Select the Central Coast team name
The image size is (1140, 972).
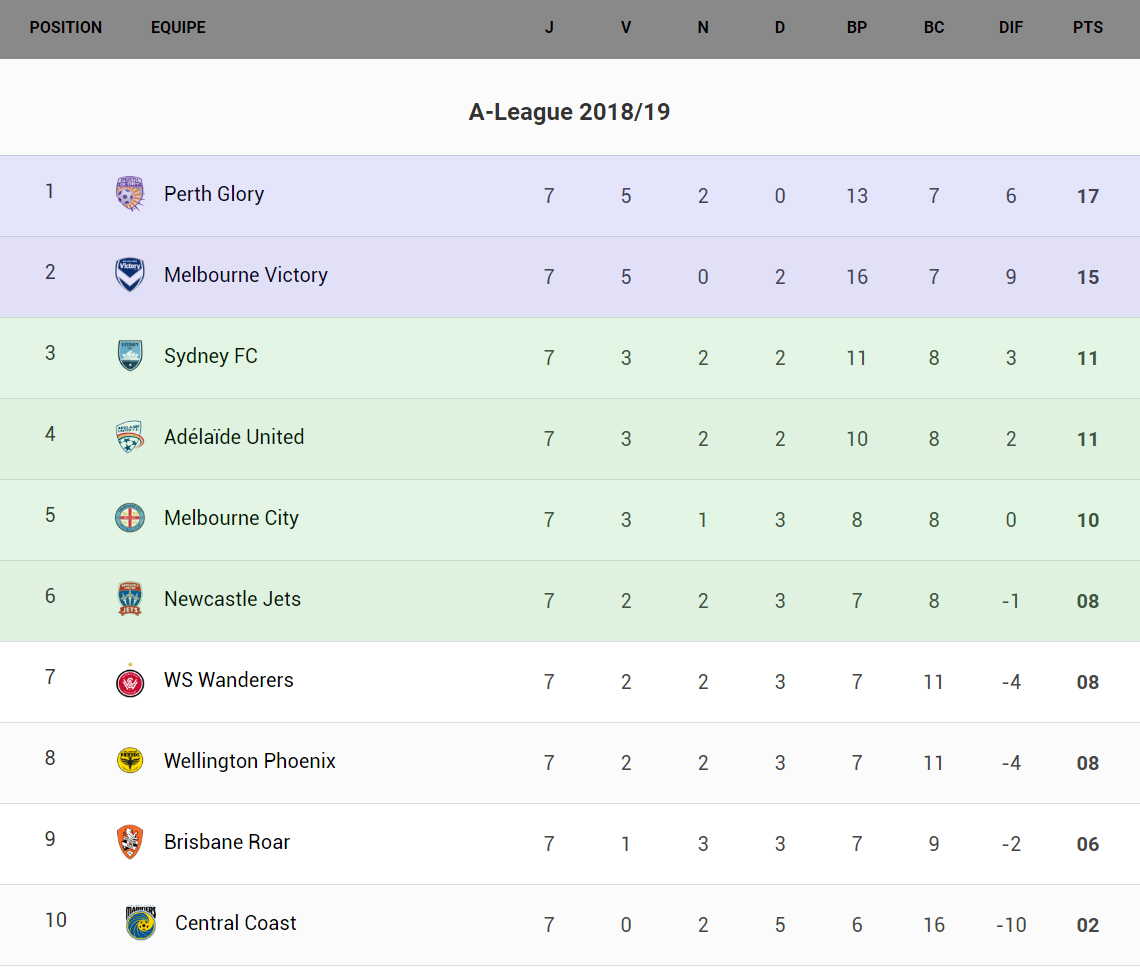pyautogui.click(x=236, y=923)
